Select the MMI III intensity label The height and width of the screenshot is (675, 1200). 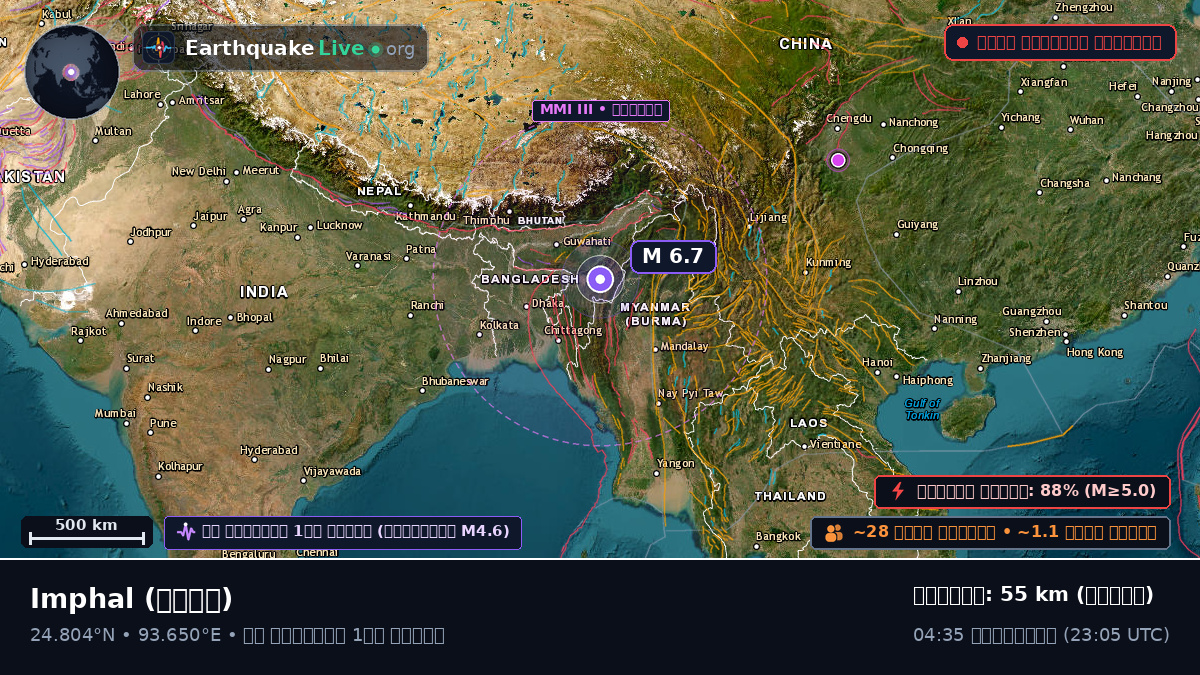point(601,110)
